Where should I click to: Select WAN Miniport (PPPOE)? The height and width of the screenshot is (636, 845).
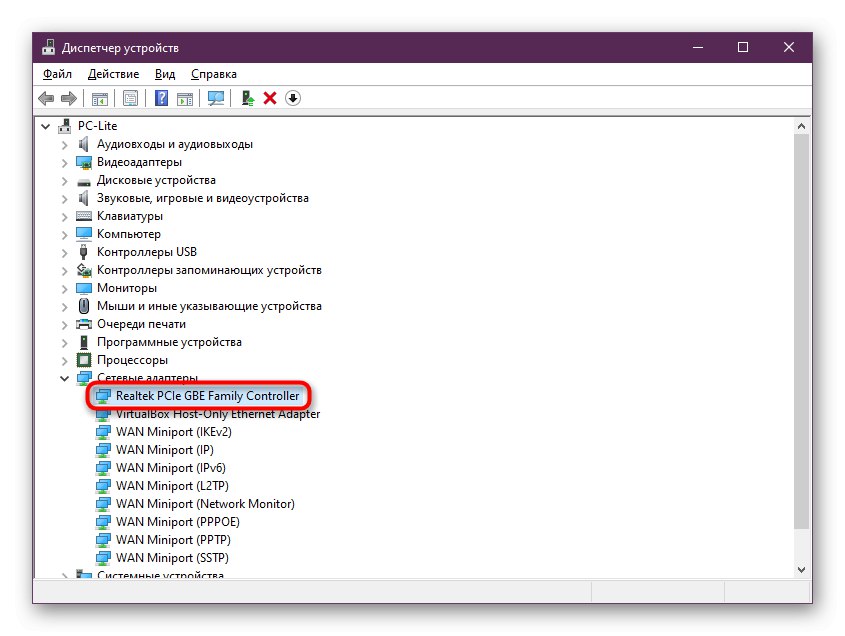coord(178,522)
